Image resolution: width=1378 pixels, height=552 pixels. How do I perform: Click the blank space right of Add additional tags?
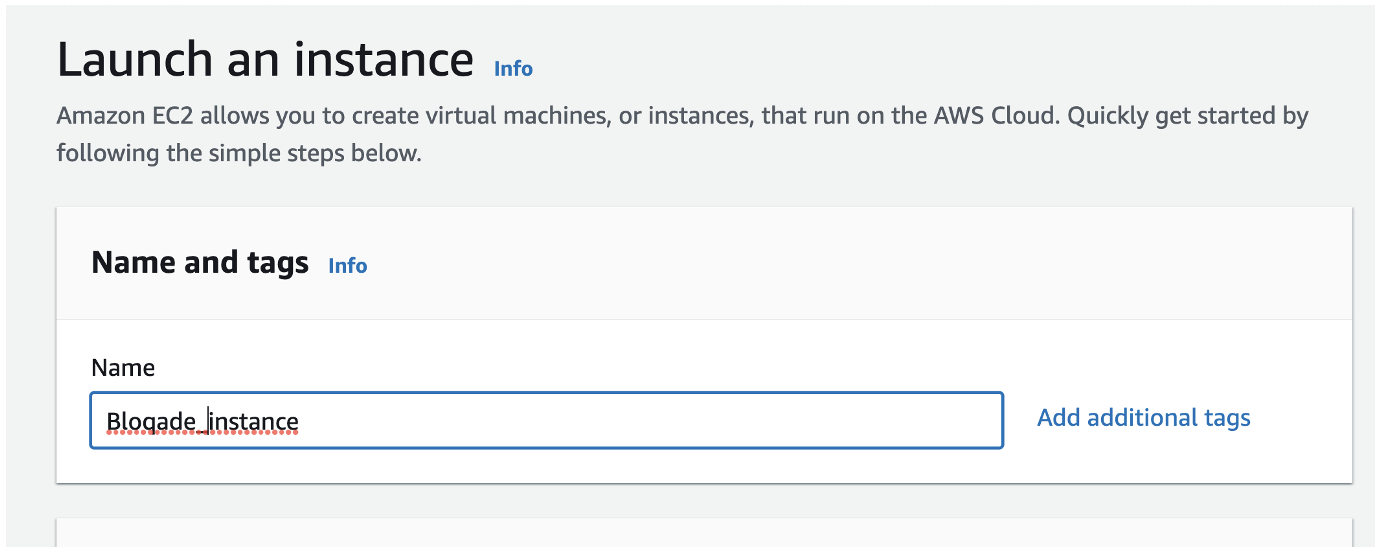(x=1300, y=418)
